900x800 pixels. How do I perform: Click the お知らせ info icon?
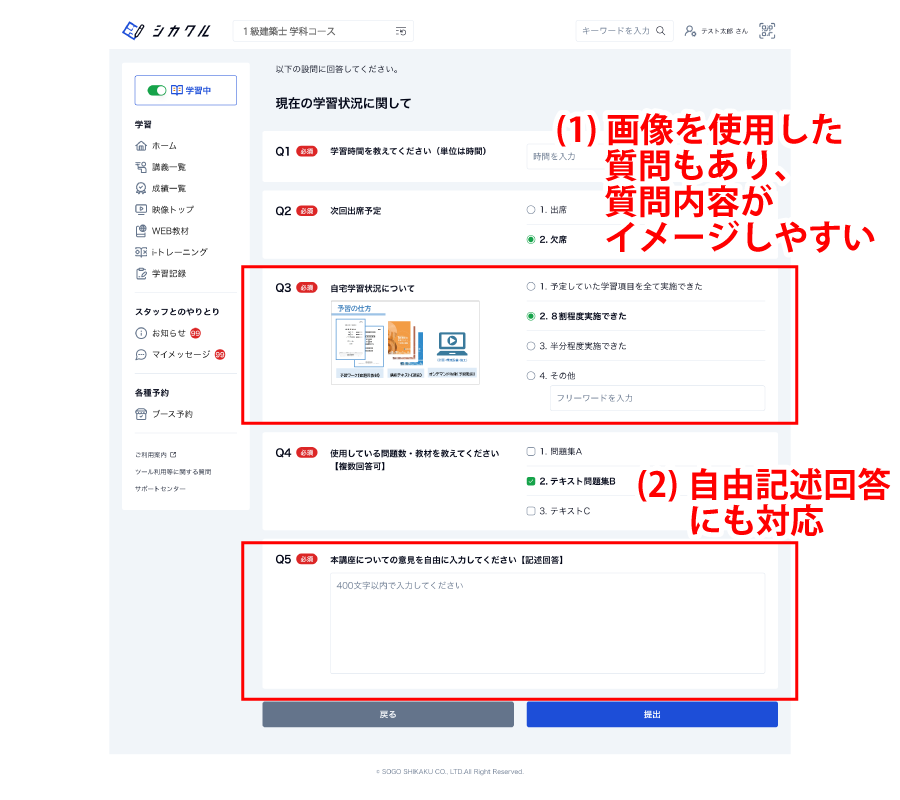141,333
